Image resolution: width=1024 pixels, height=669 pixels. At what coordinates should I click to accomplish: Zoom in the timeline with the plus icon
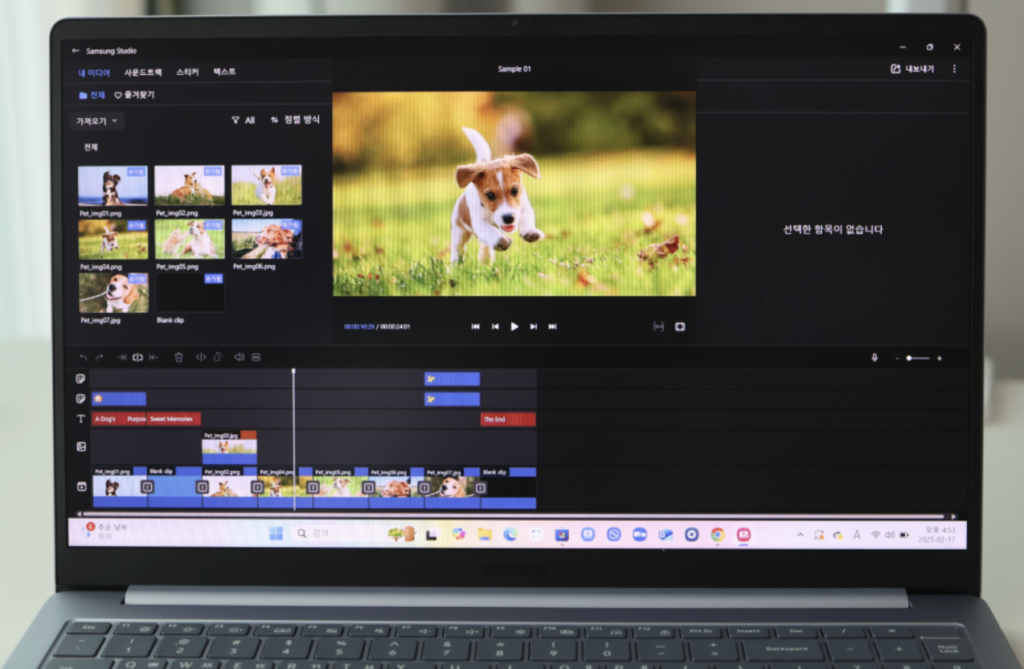(940, 359)
